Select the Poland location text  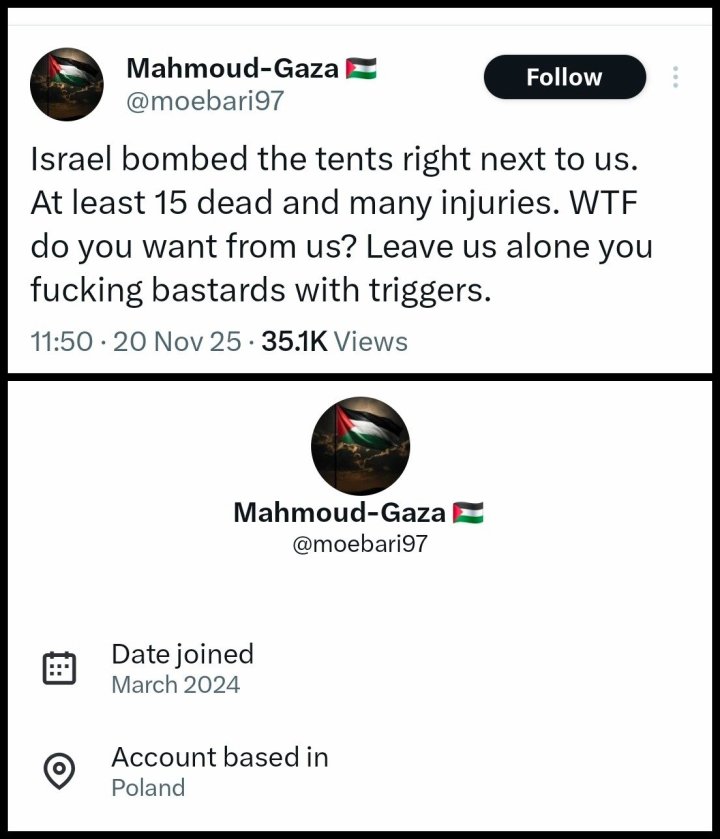148,788
